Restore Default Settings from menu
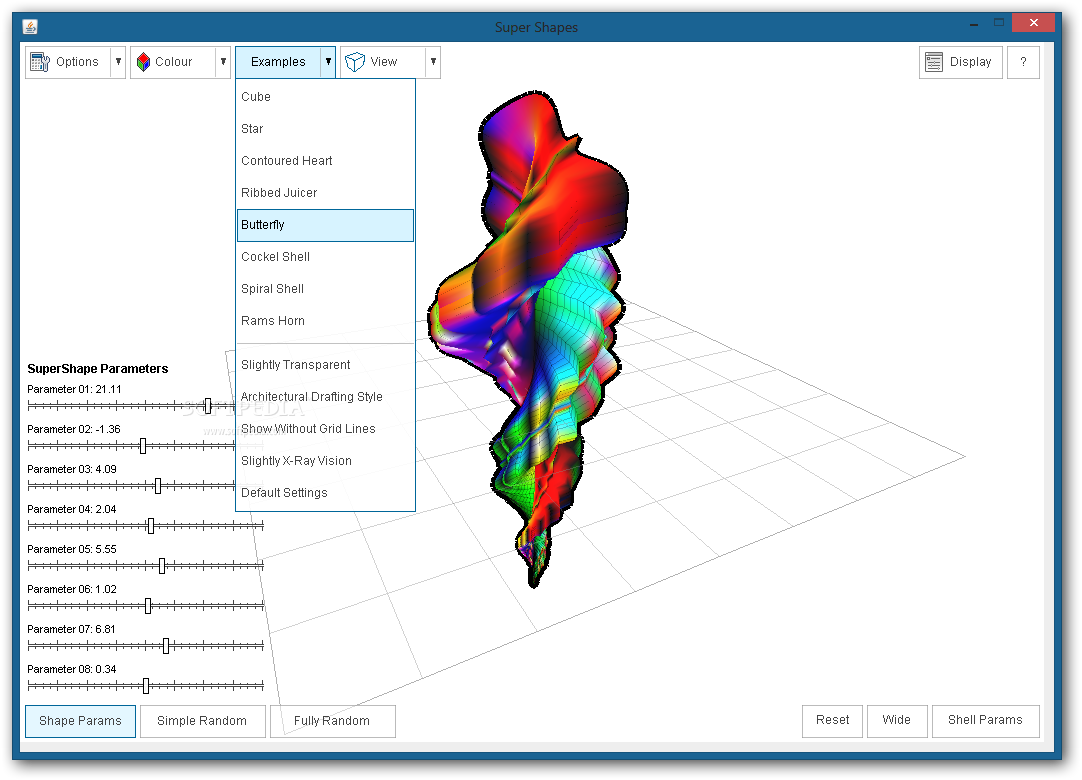Screen dimensions: 1082x780 [325, 493]
